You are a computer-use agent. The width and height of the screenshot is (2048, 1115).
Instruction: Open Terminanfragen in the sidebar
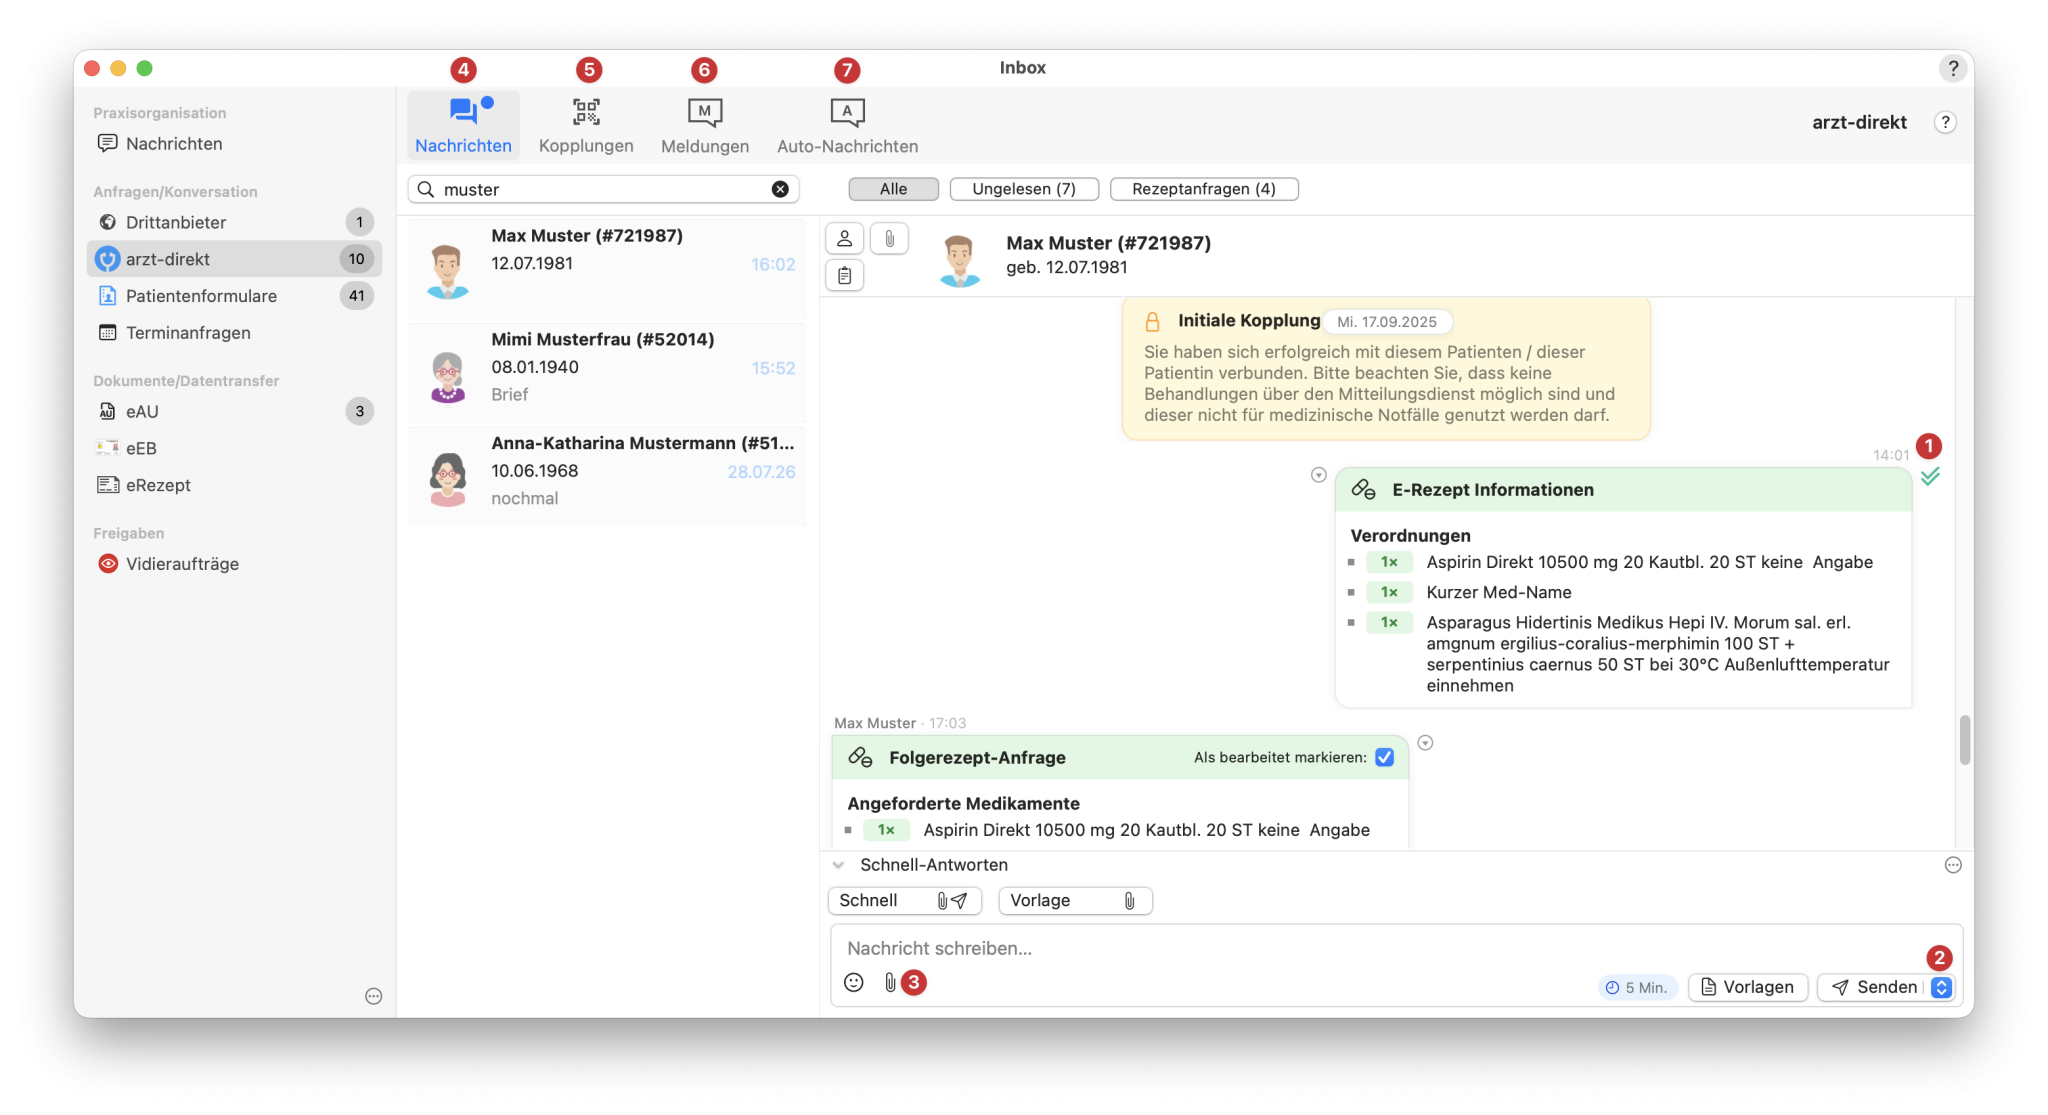(234, 333)
